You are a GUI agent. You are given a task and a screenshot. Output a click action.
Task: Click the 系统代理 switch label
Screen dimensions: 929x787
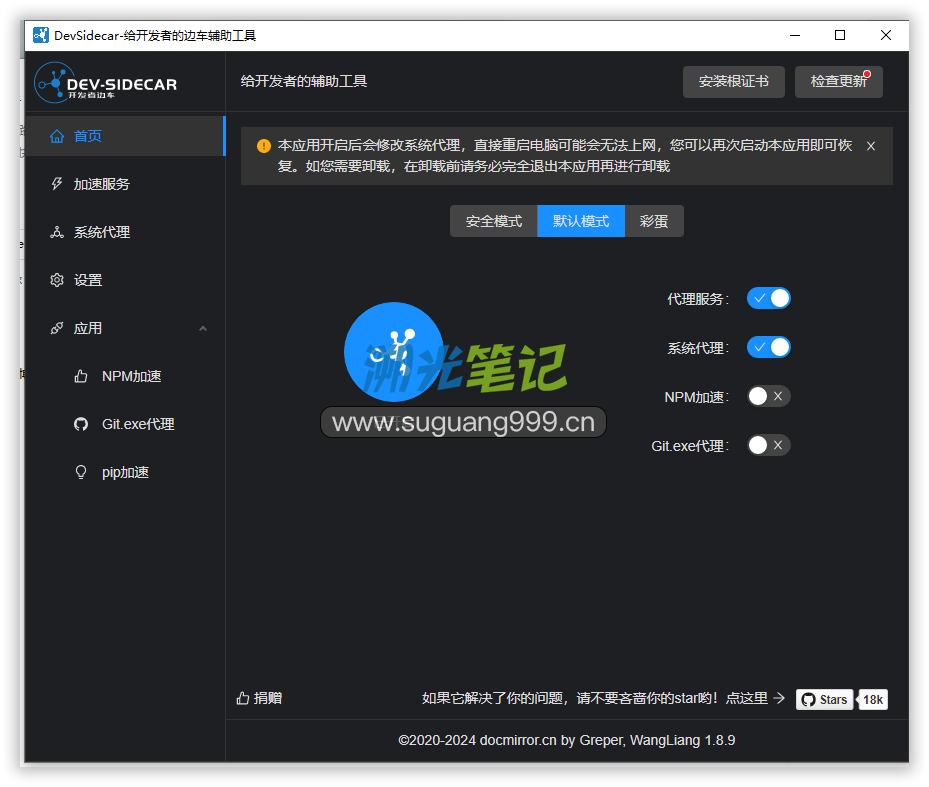(698, 348)
